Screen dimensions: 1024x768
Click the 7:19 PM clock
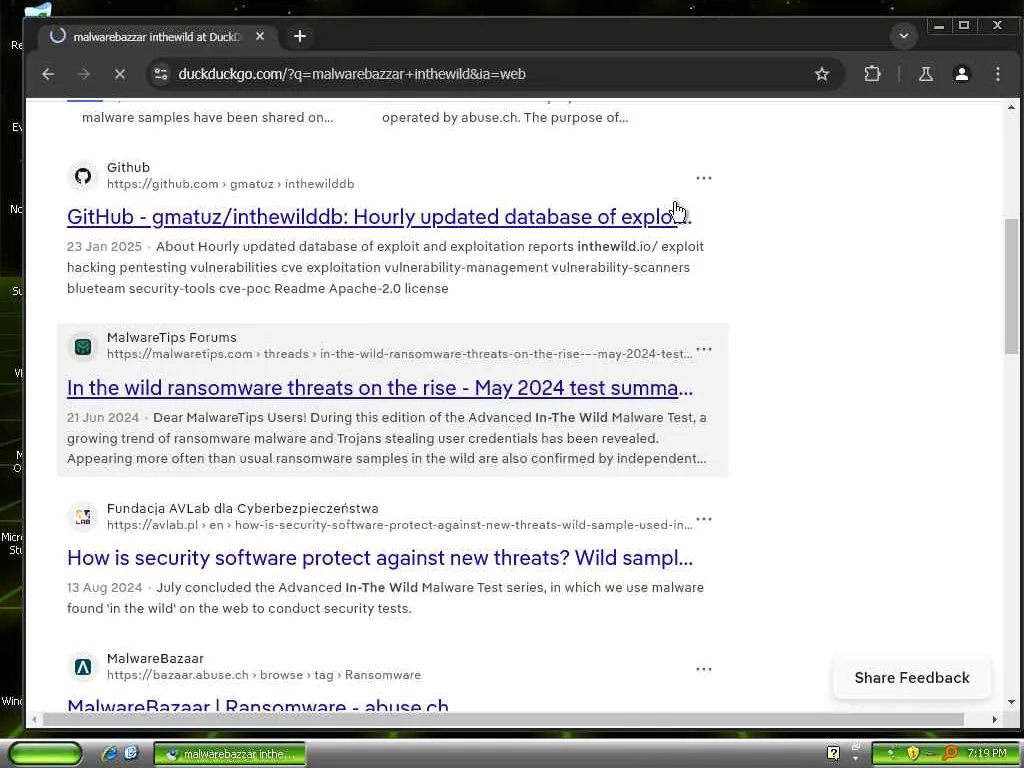click(x=986, y=753)
